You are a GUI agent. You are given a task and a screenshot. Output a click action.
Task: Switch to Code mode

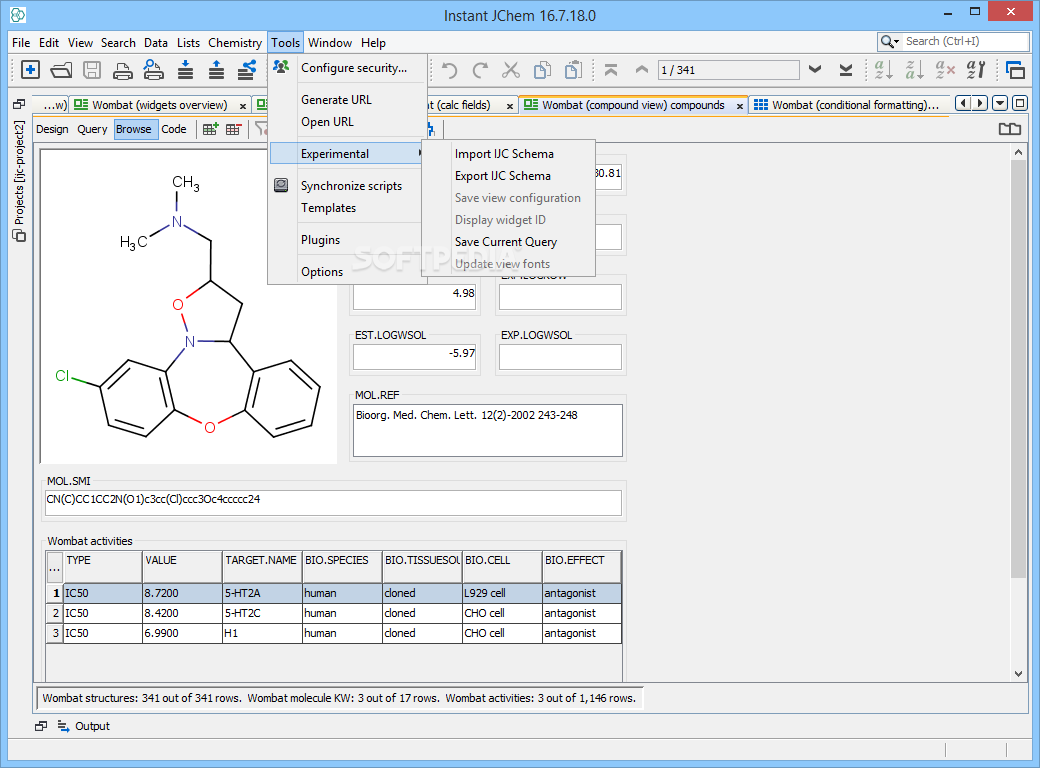pos(174,129)
